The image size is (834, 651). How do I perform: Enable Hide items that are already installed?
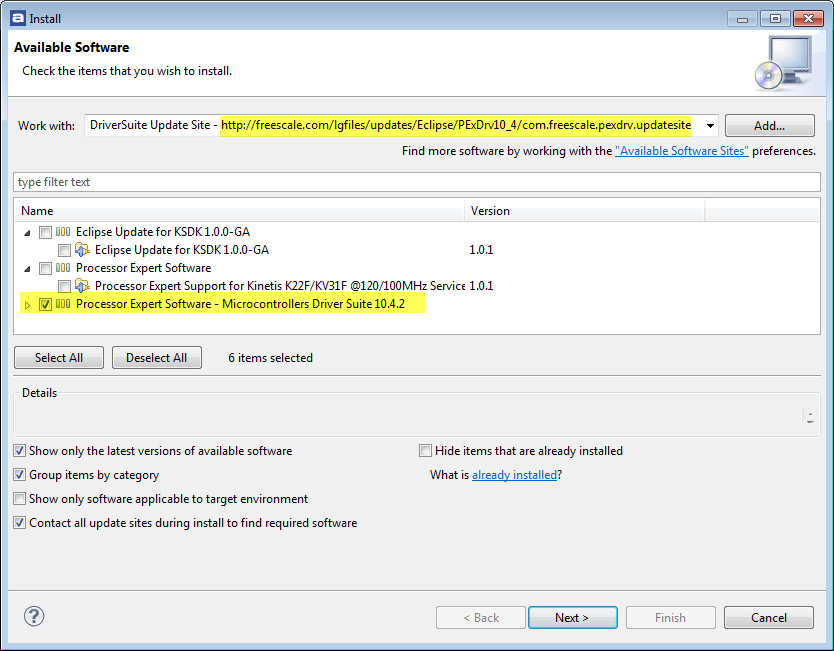[x=426, y=451]
